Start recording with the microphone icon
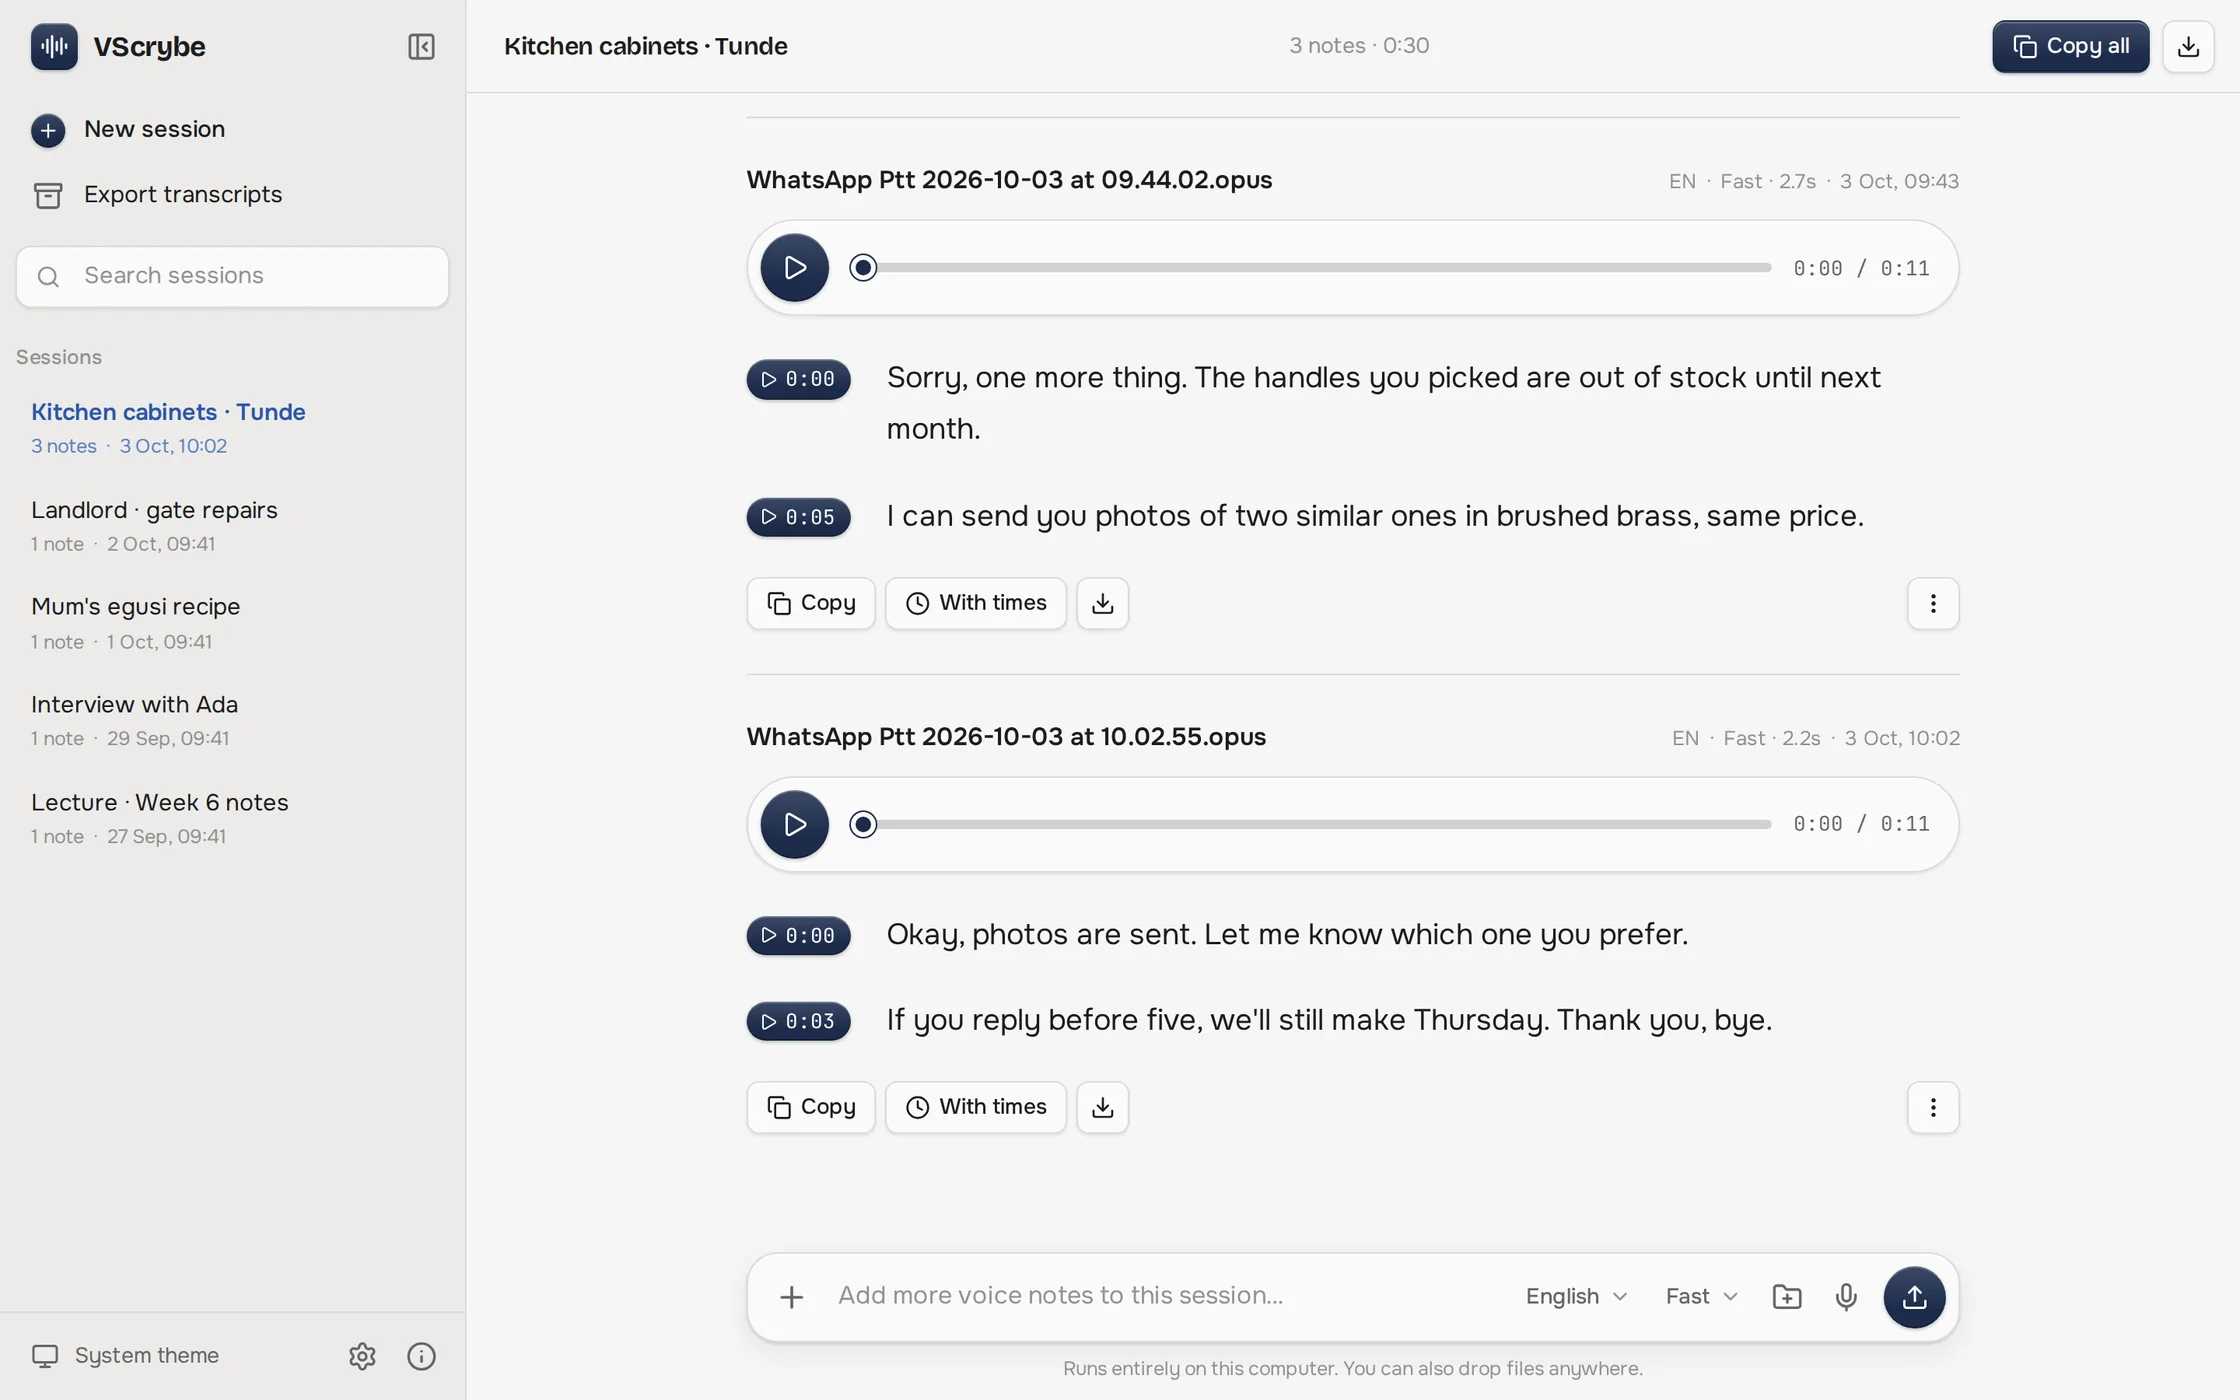This screenshot has height=1400, width=2240. [1846, 1297]
